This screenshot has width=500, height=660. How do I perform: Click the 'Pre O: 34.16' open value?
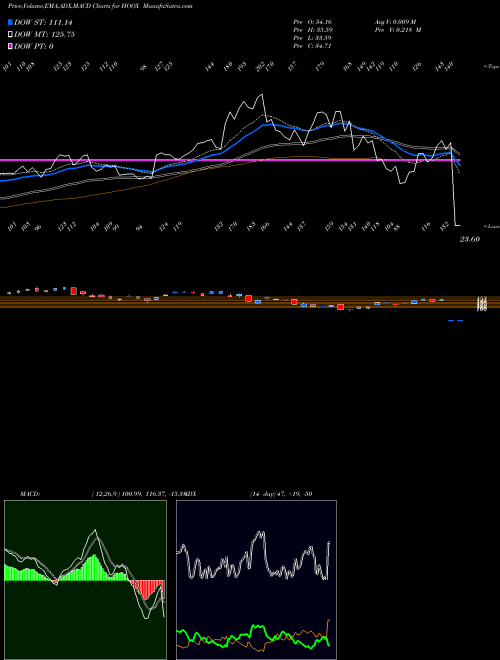pyautogui.click(x=312, y=21)
